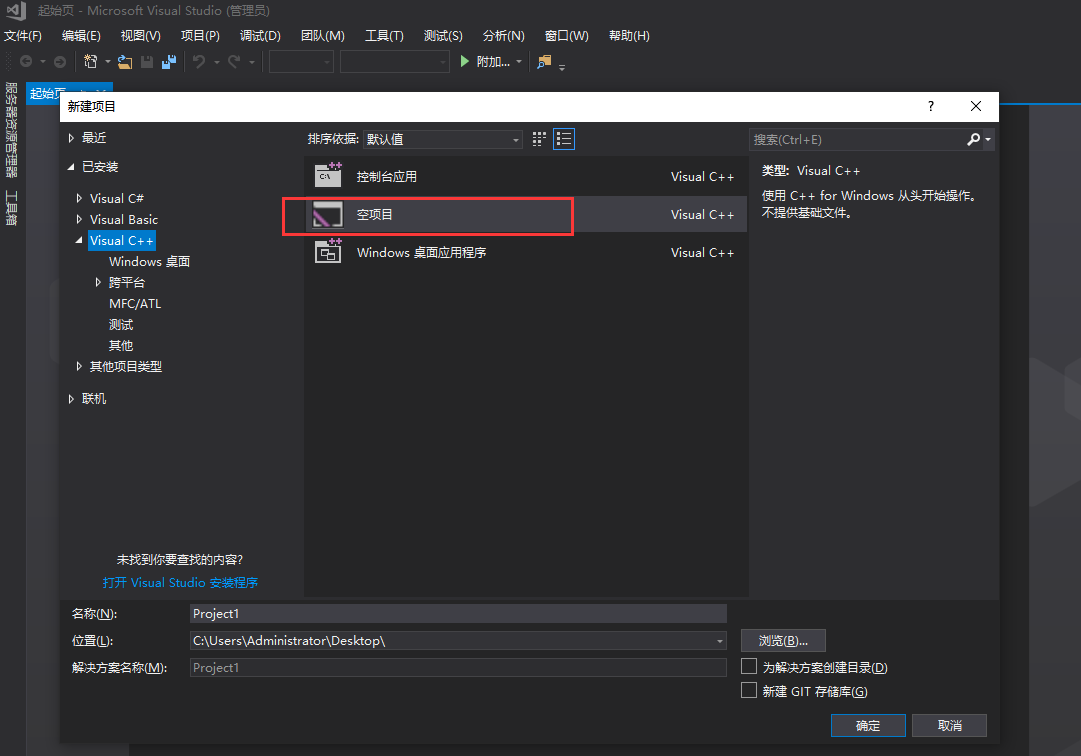Enable 为解决方案创建目录 checkbox
Image resolution: width=1081 pixels, height=756 pixels.
pyautogui.click(x=749, y=666)
